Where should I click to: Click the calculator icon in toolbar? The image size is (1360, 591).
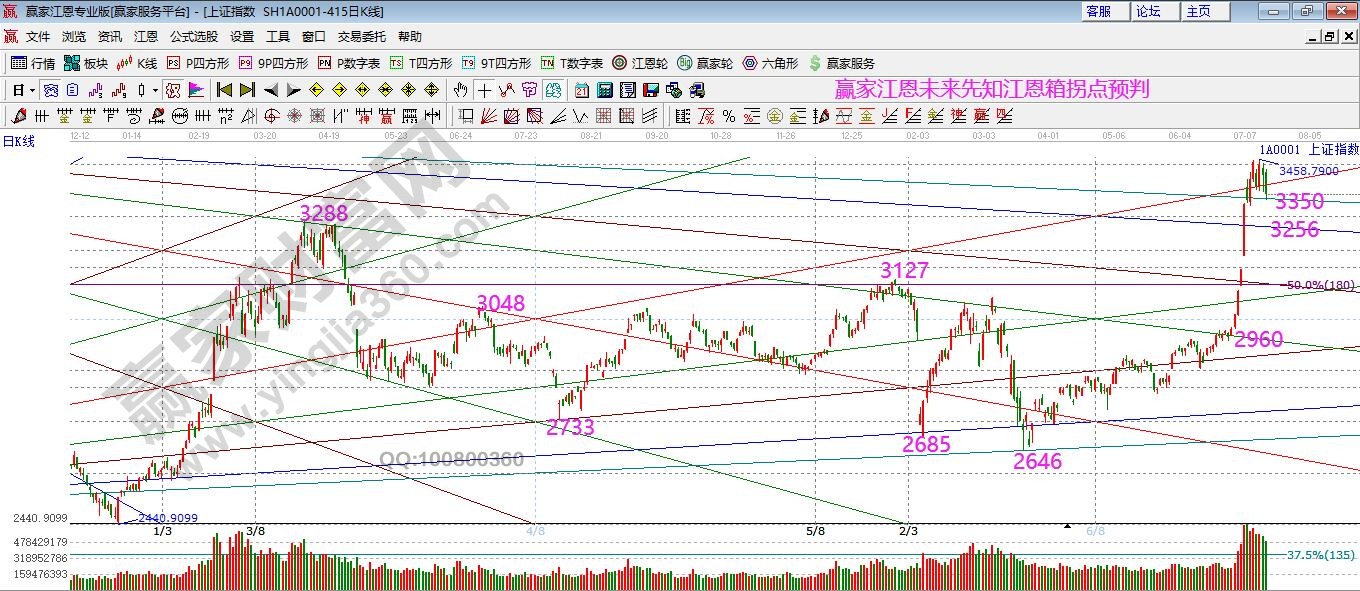(603, 90)
